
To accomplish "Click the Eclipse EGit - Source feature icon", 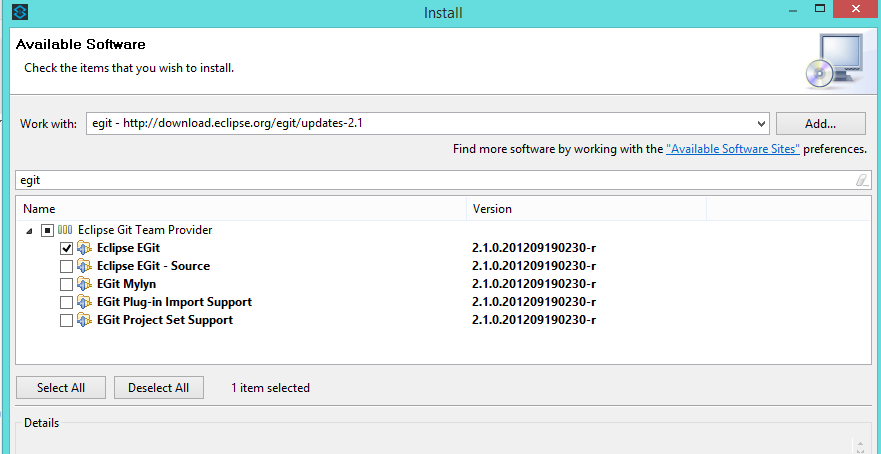I will (x=84, y=266).
